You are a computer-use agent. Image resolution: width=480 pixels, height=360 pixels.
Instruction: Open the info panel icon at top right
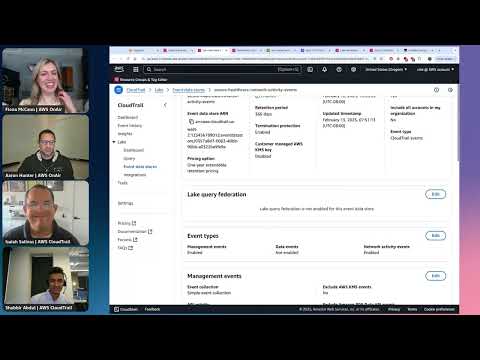(x=436, y=90)
